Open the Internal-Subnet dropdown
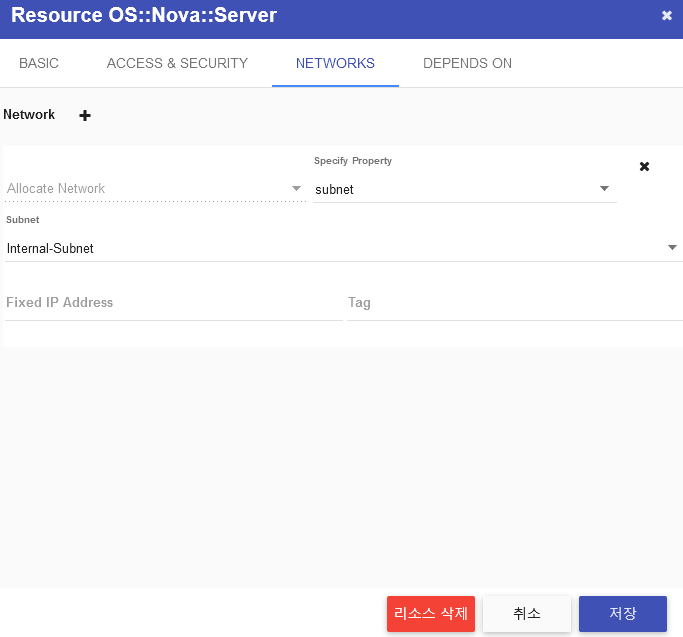 click(x=343, y=248)
